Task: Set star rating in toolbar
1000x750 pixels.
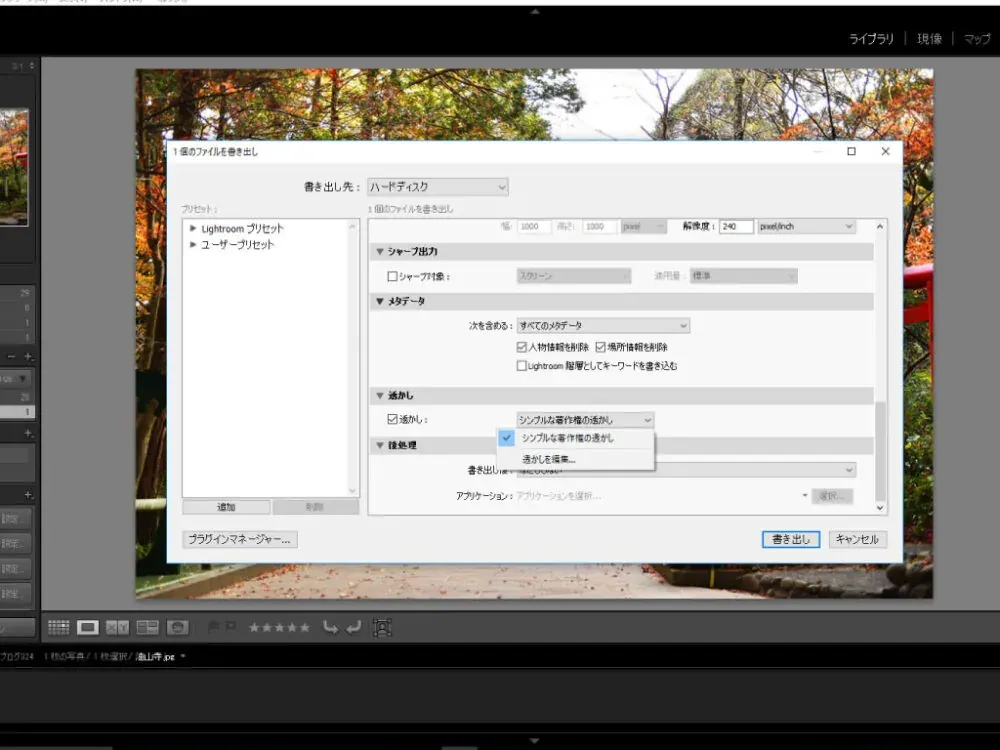Action: coord(279,628)
